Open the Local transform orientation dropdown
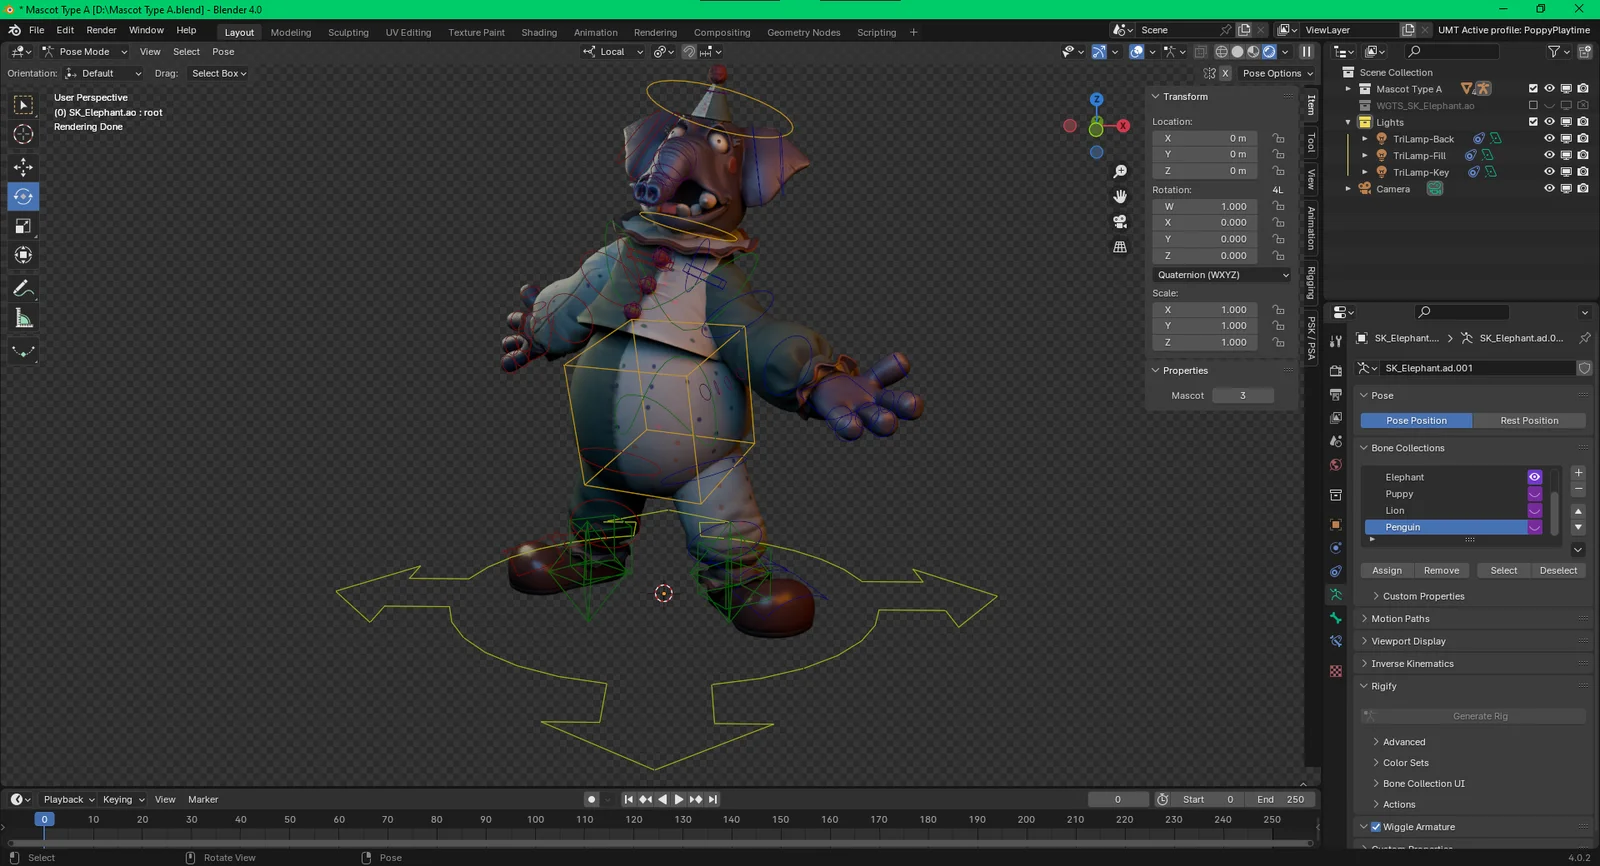Viewport: 1600px width, 866px height. coord(613,52)
